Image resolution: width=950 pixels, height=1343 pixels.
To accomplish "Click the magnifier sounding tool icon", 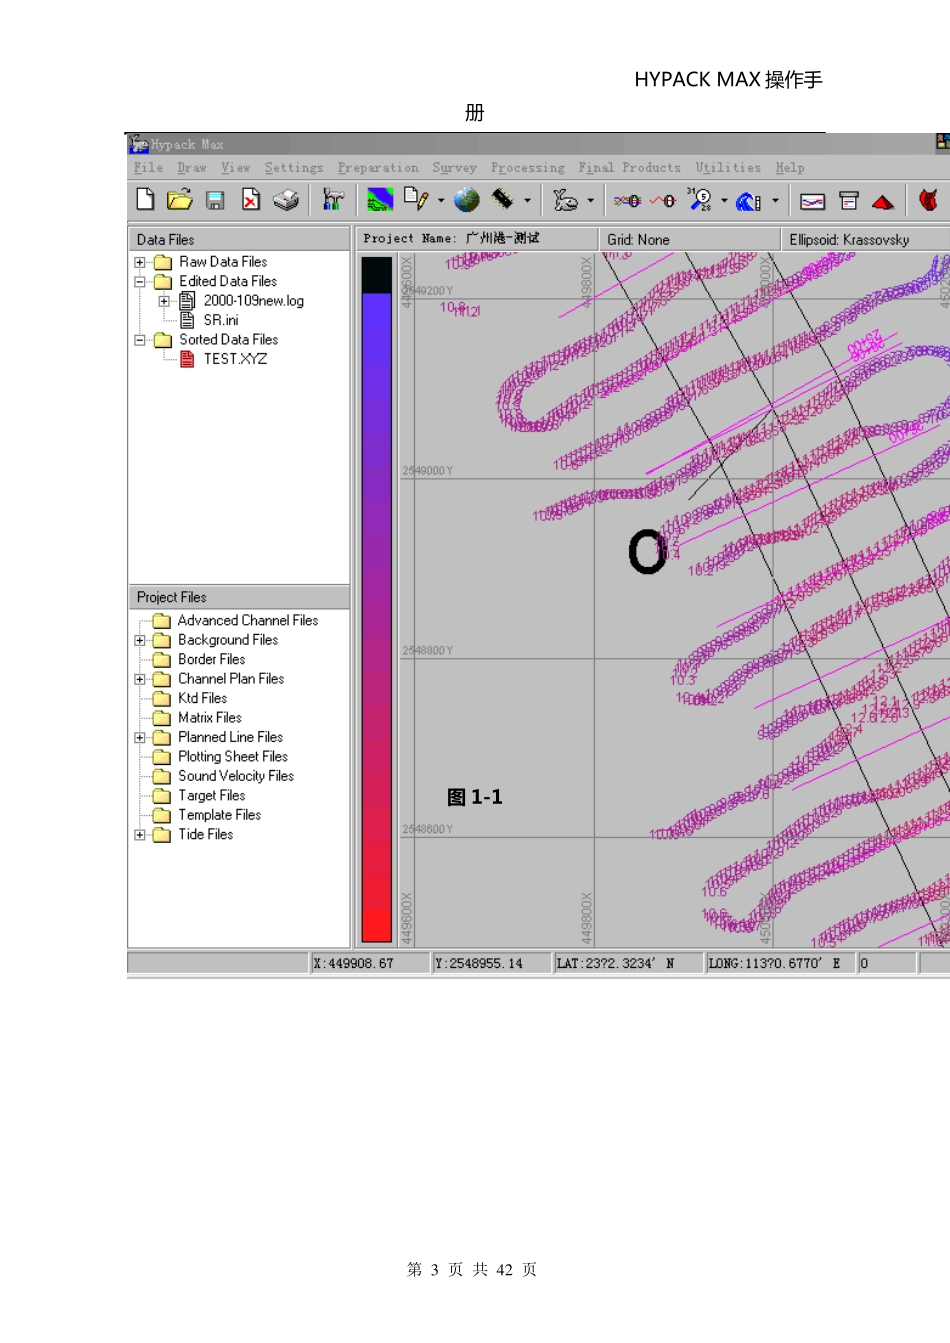I will tap(700, 200).
